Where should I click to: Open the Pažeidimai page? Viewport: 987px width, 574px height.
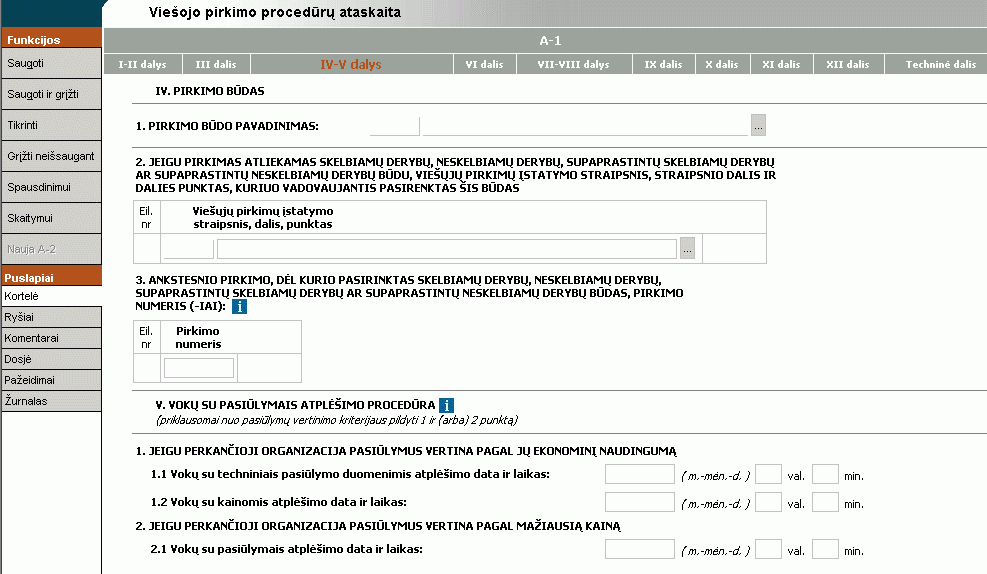point(51,380)
